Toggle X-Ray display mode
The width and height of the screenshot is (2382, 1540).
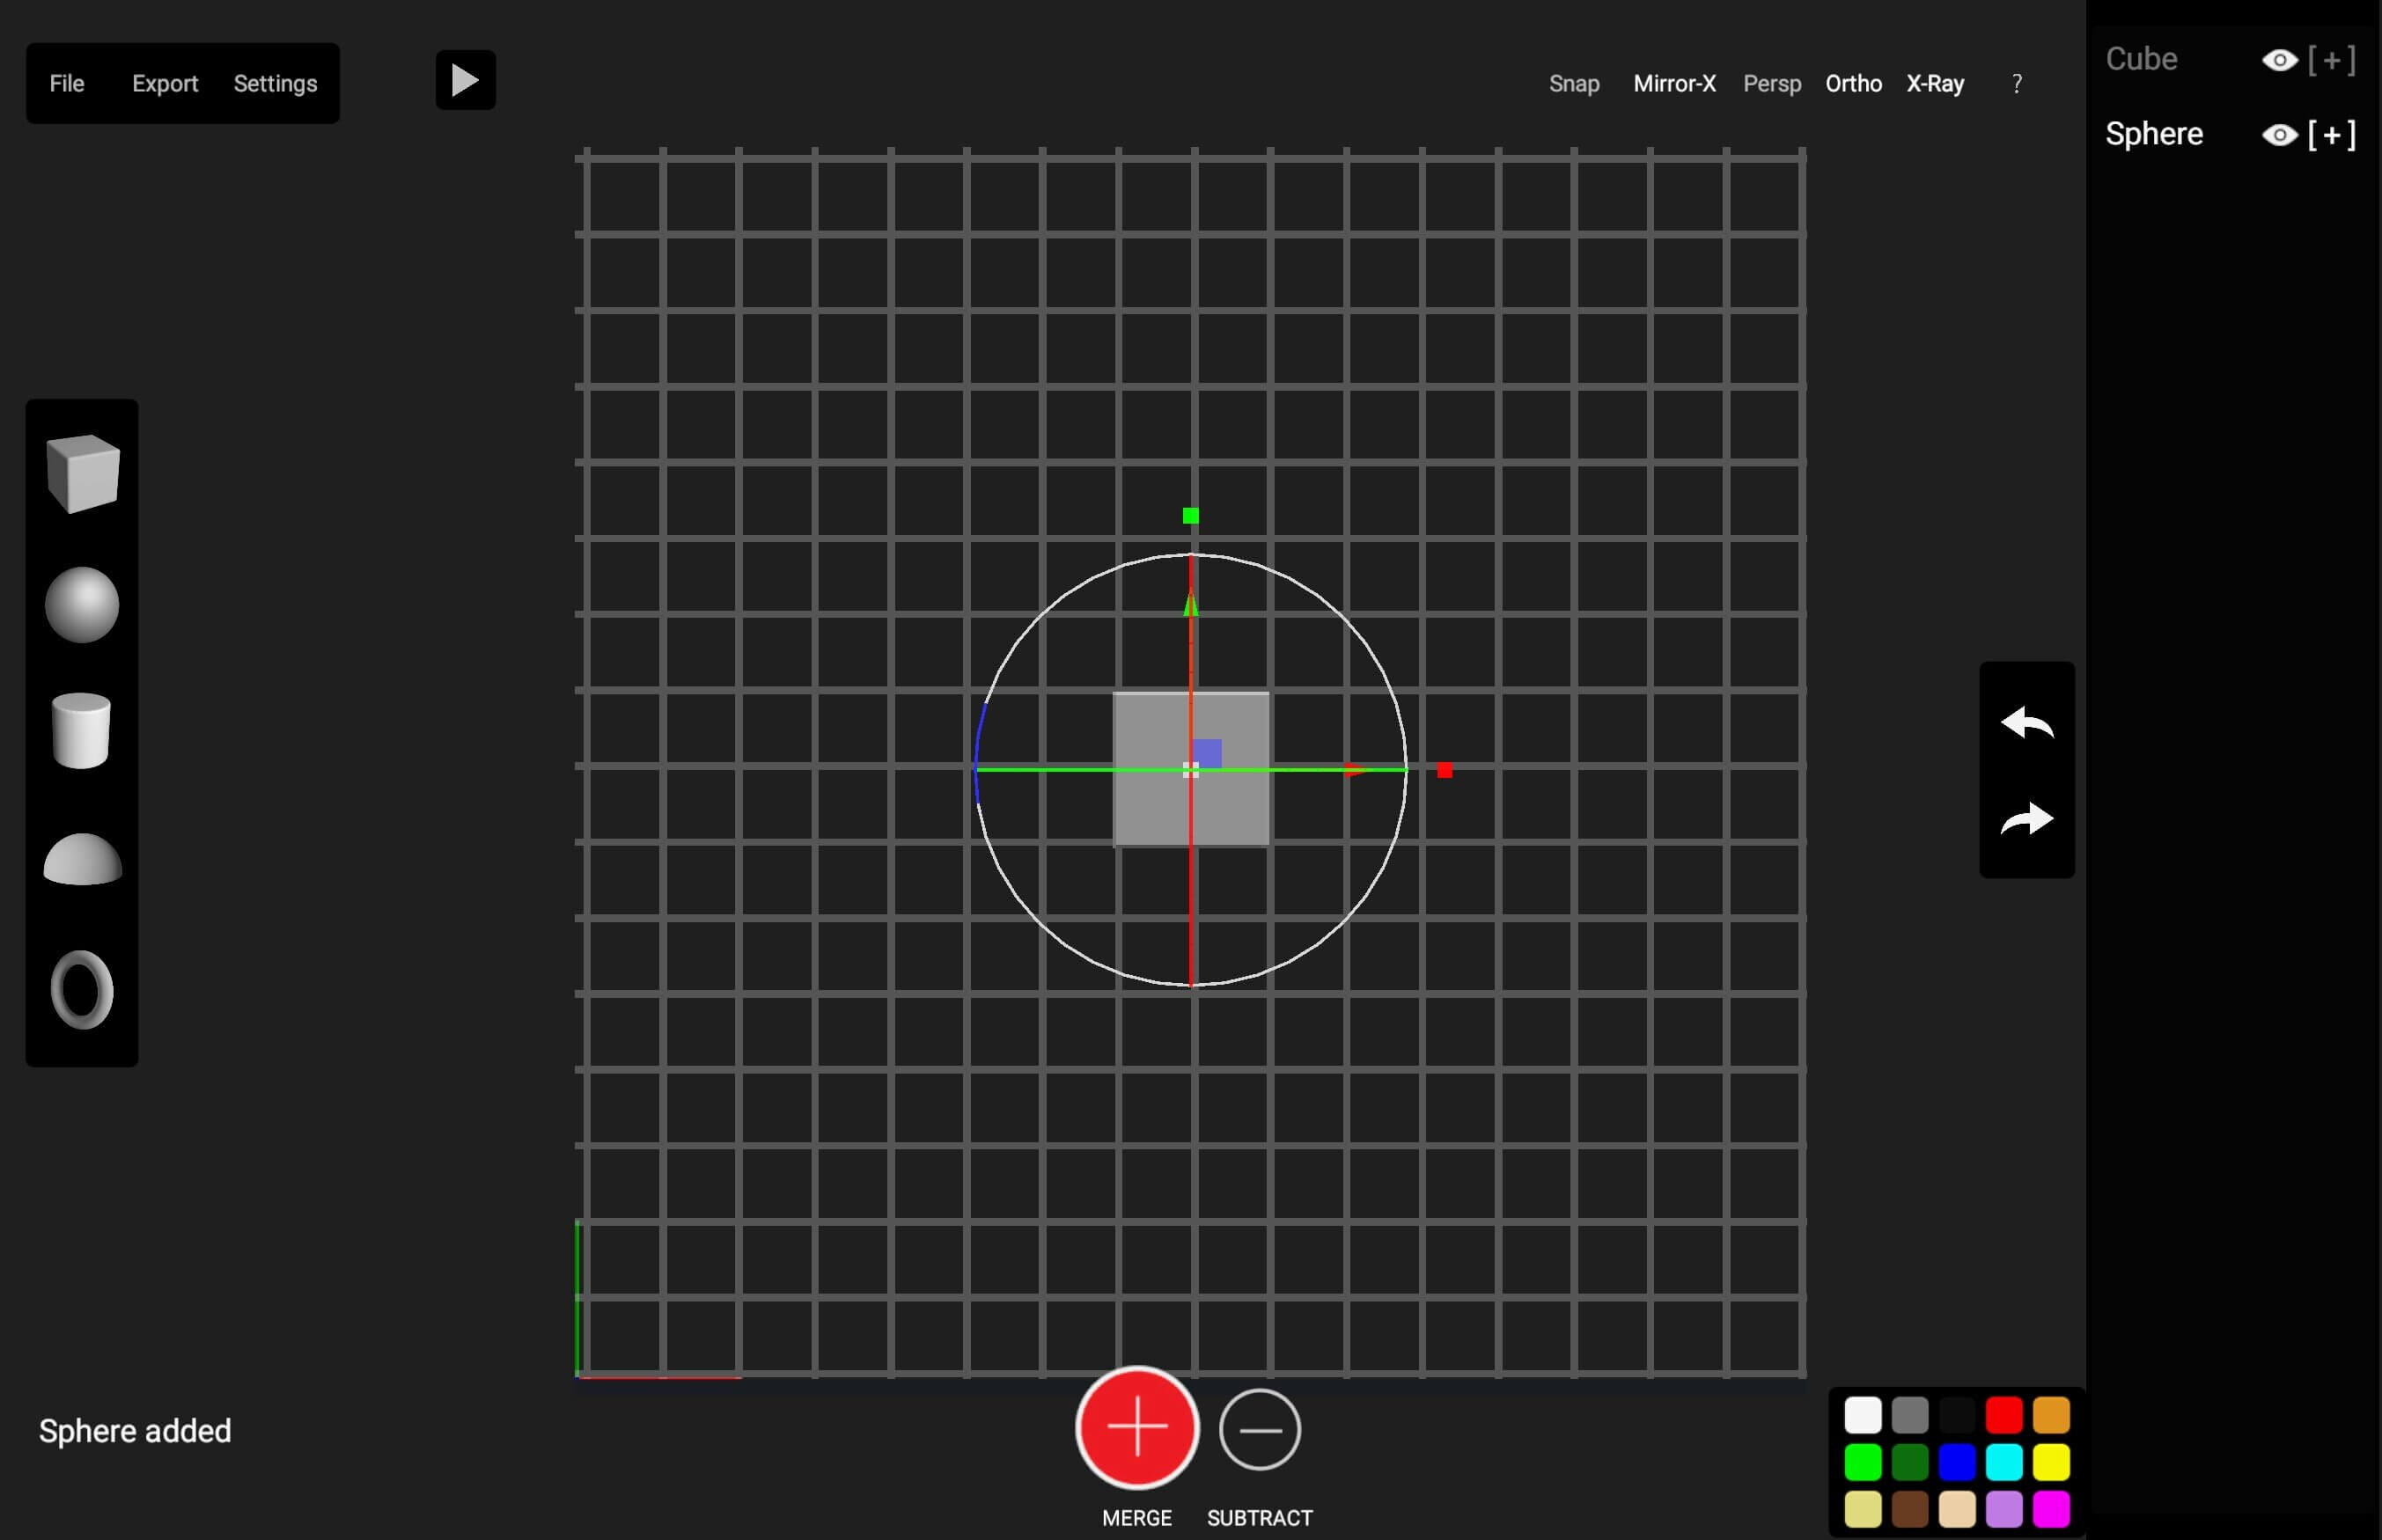[x=1935, y=84]
